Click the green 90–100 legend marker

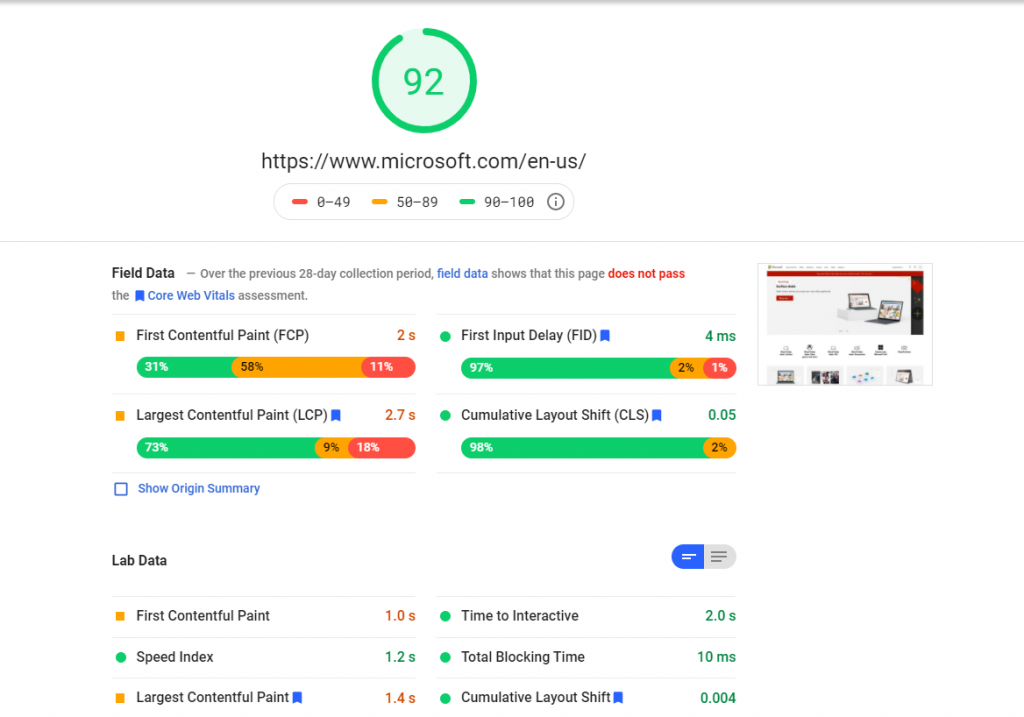[x=467, y=202]
